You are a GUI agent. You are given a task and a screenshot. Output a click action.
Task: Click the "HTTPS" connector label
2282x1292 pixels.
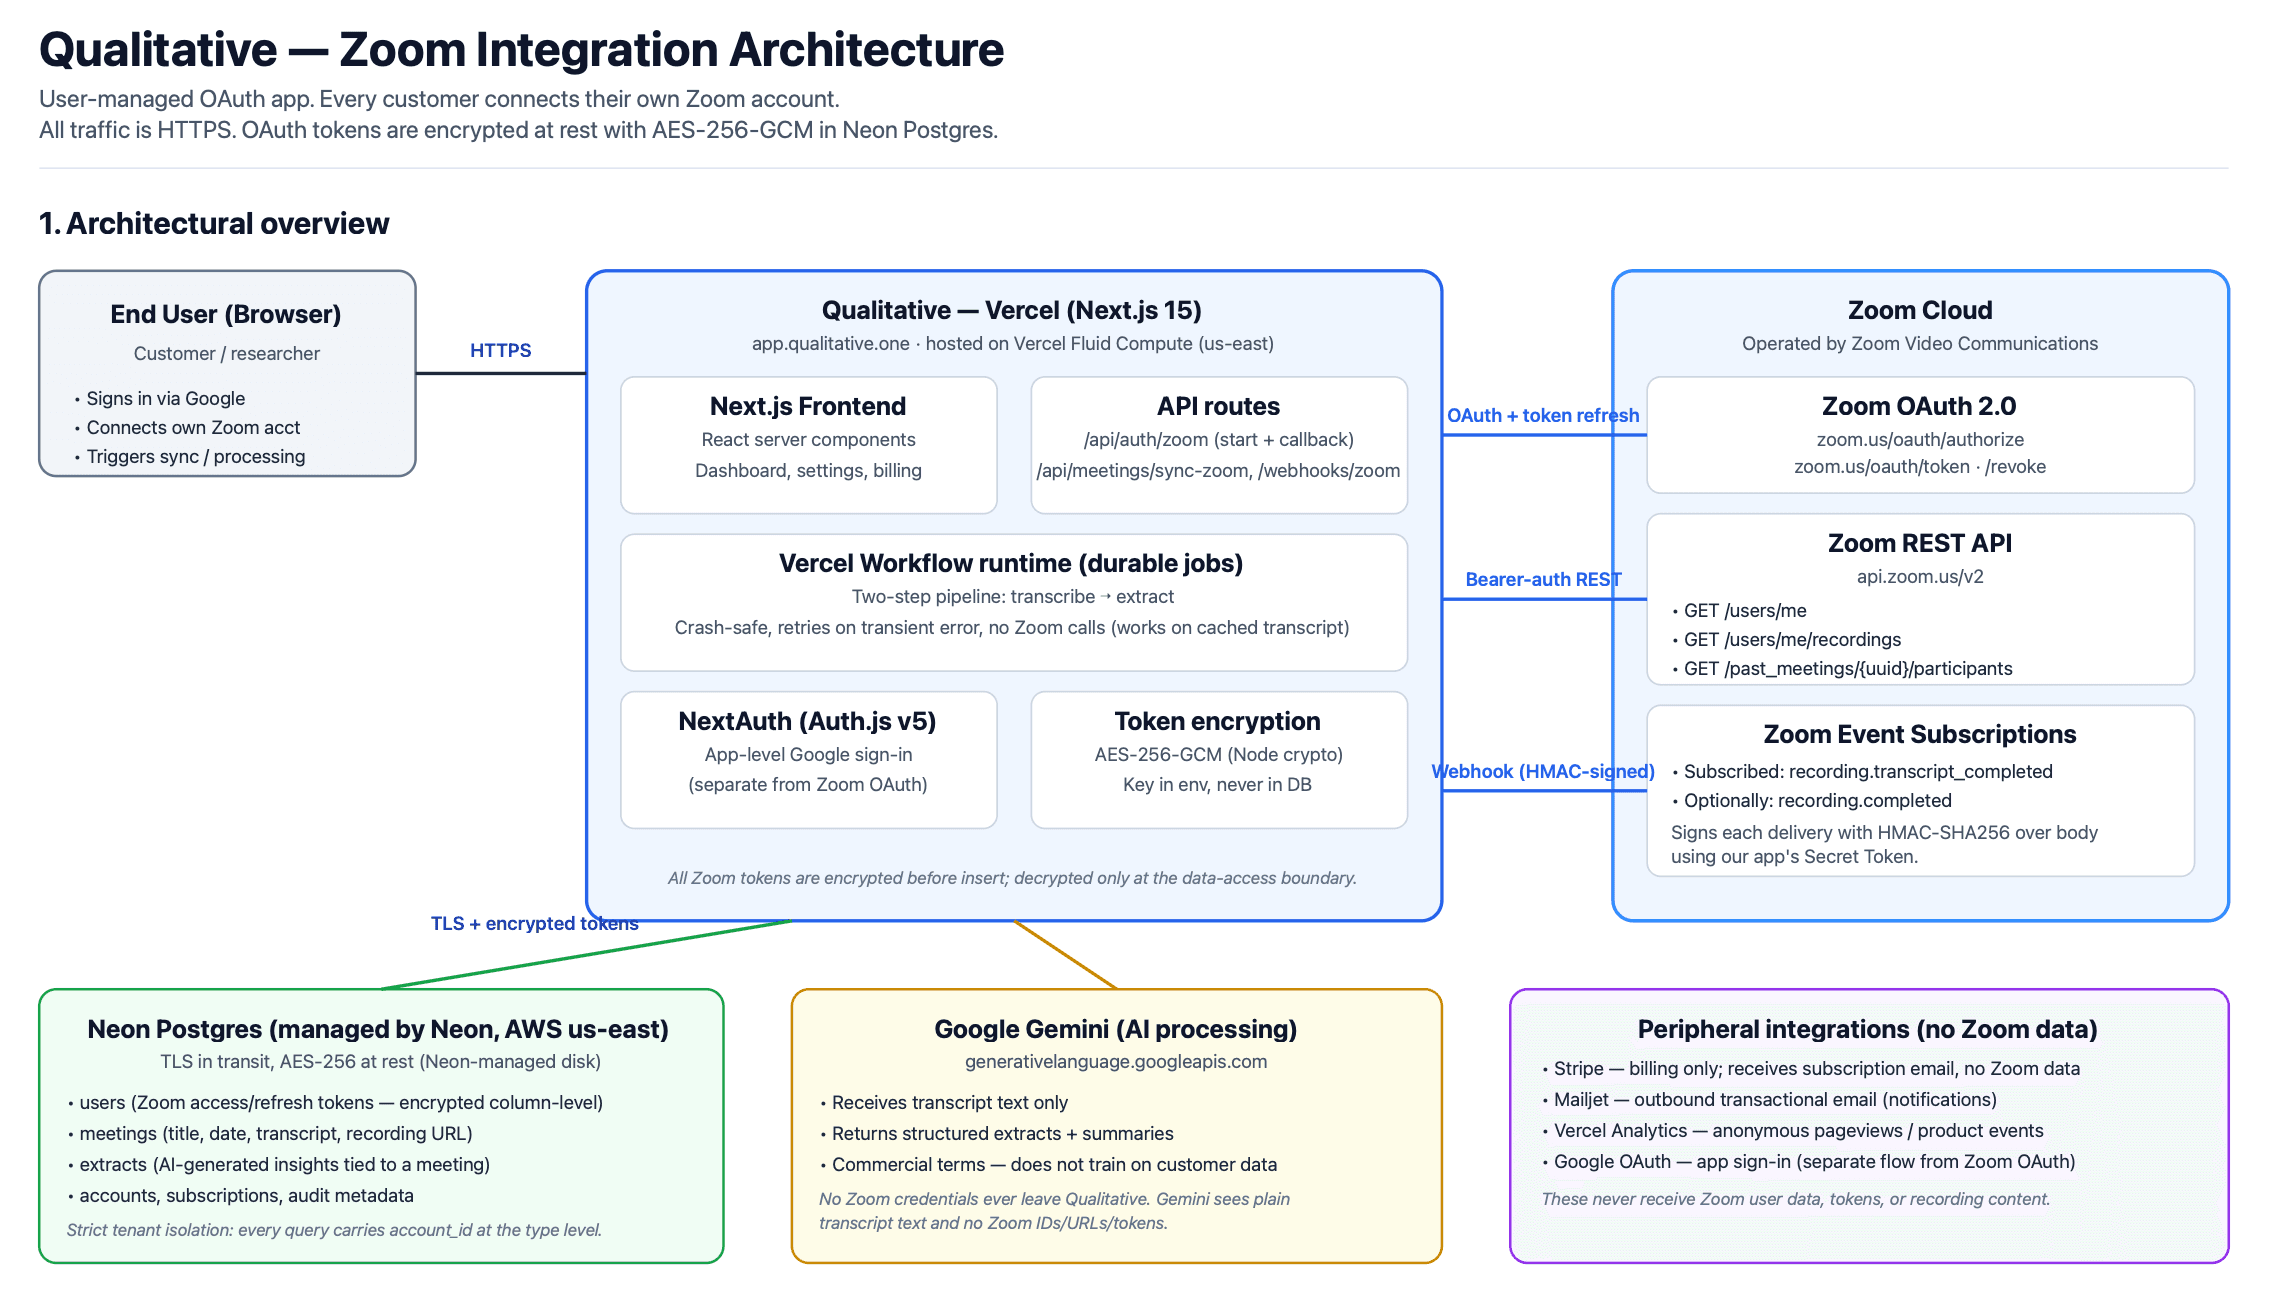[501, 350]
